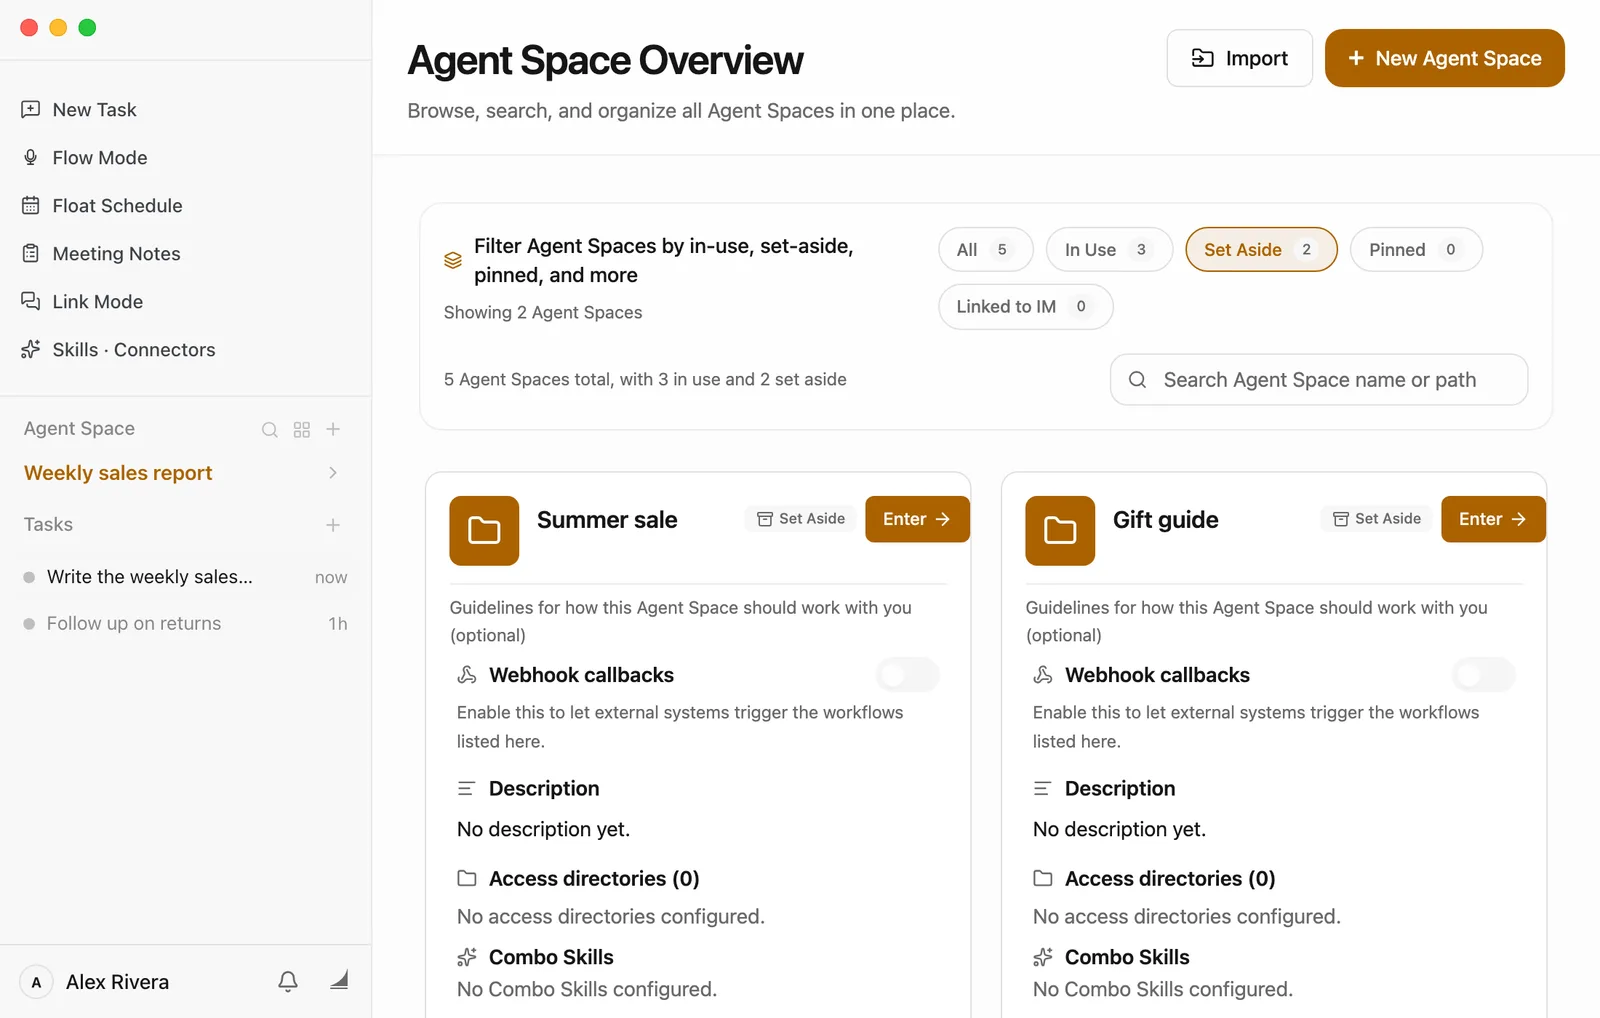The width and height of the screenshot is (1600, 1018).
Task: Open Alex Rivera avatar
Action: click(37, 982)
